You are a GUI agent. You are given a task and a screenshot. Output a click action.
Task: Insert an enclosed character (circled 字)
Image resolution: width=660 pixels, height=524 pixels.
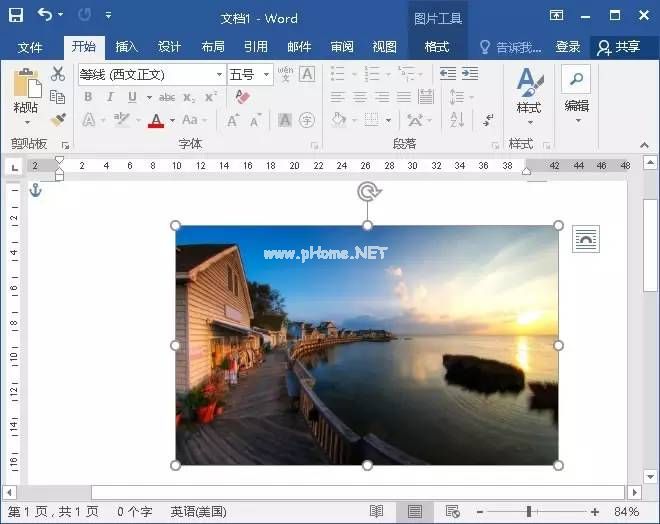coord(307,120)
